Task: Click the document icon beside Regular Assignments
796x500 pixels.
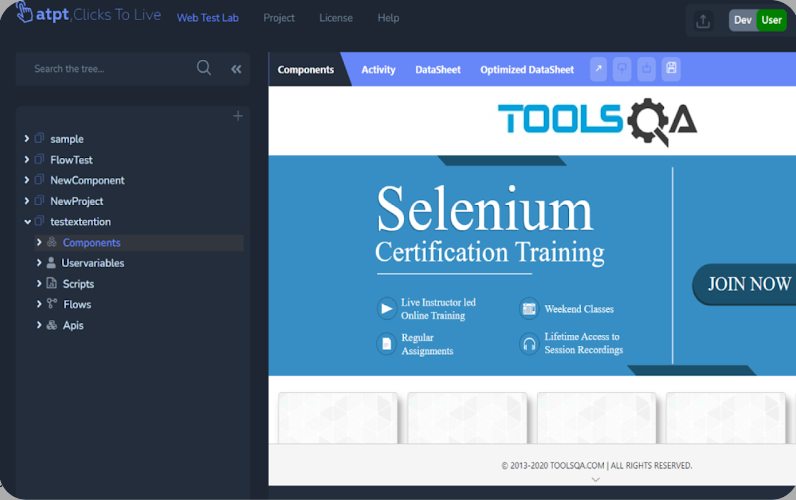Action: [x=386, y=344]
